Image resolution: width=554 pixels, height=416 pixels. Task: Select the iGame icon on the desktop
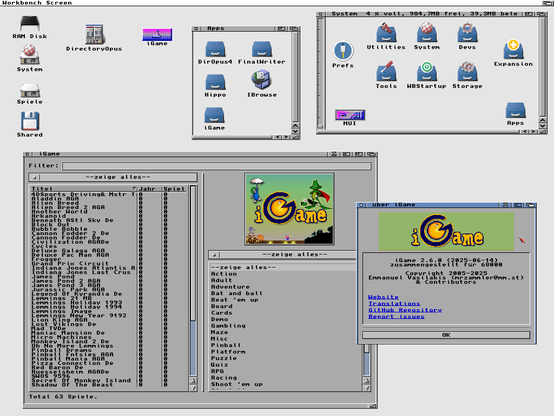coord(157,37)
